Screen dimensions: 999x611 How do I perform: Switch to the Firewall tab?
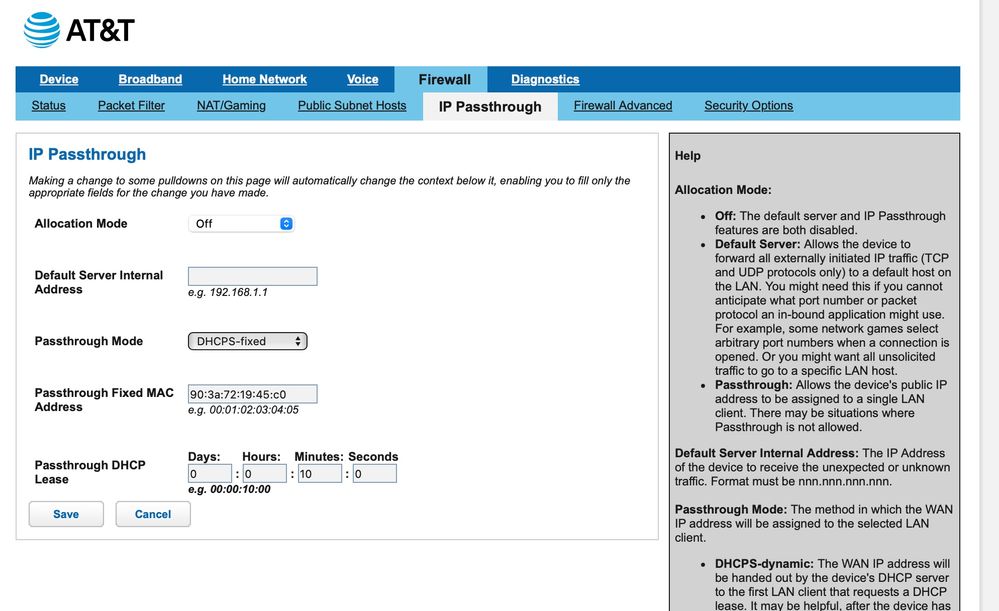(443, 79)
